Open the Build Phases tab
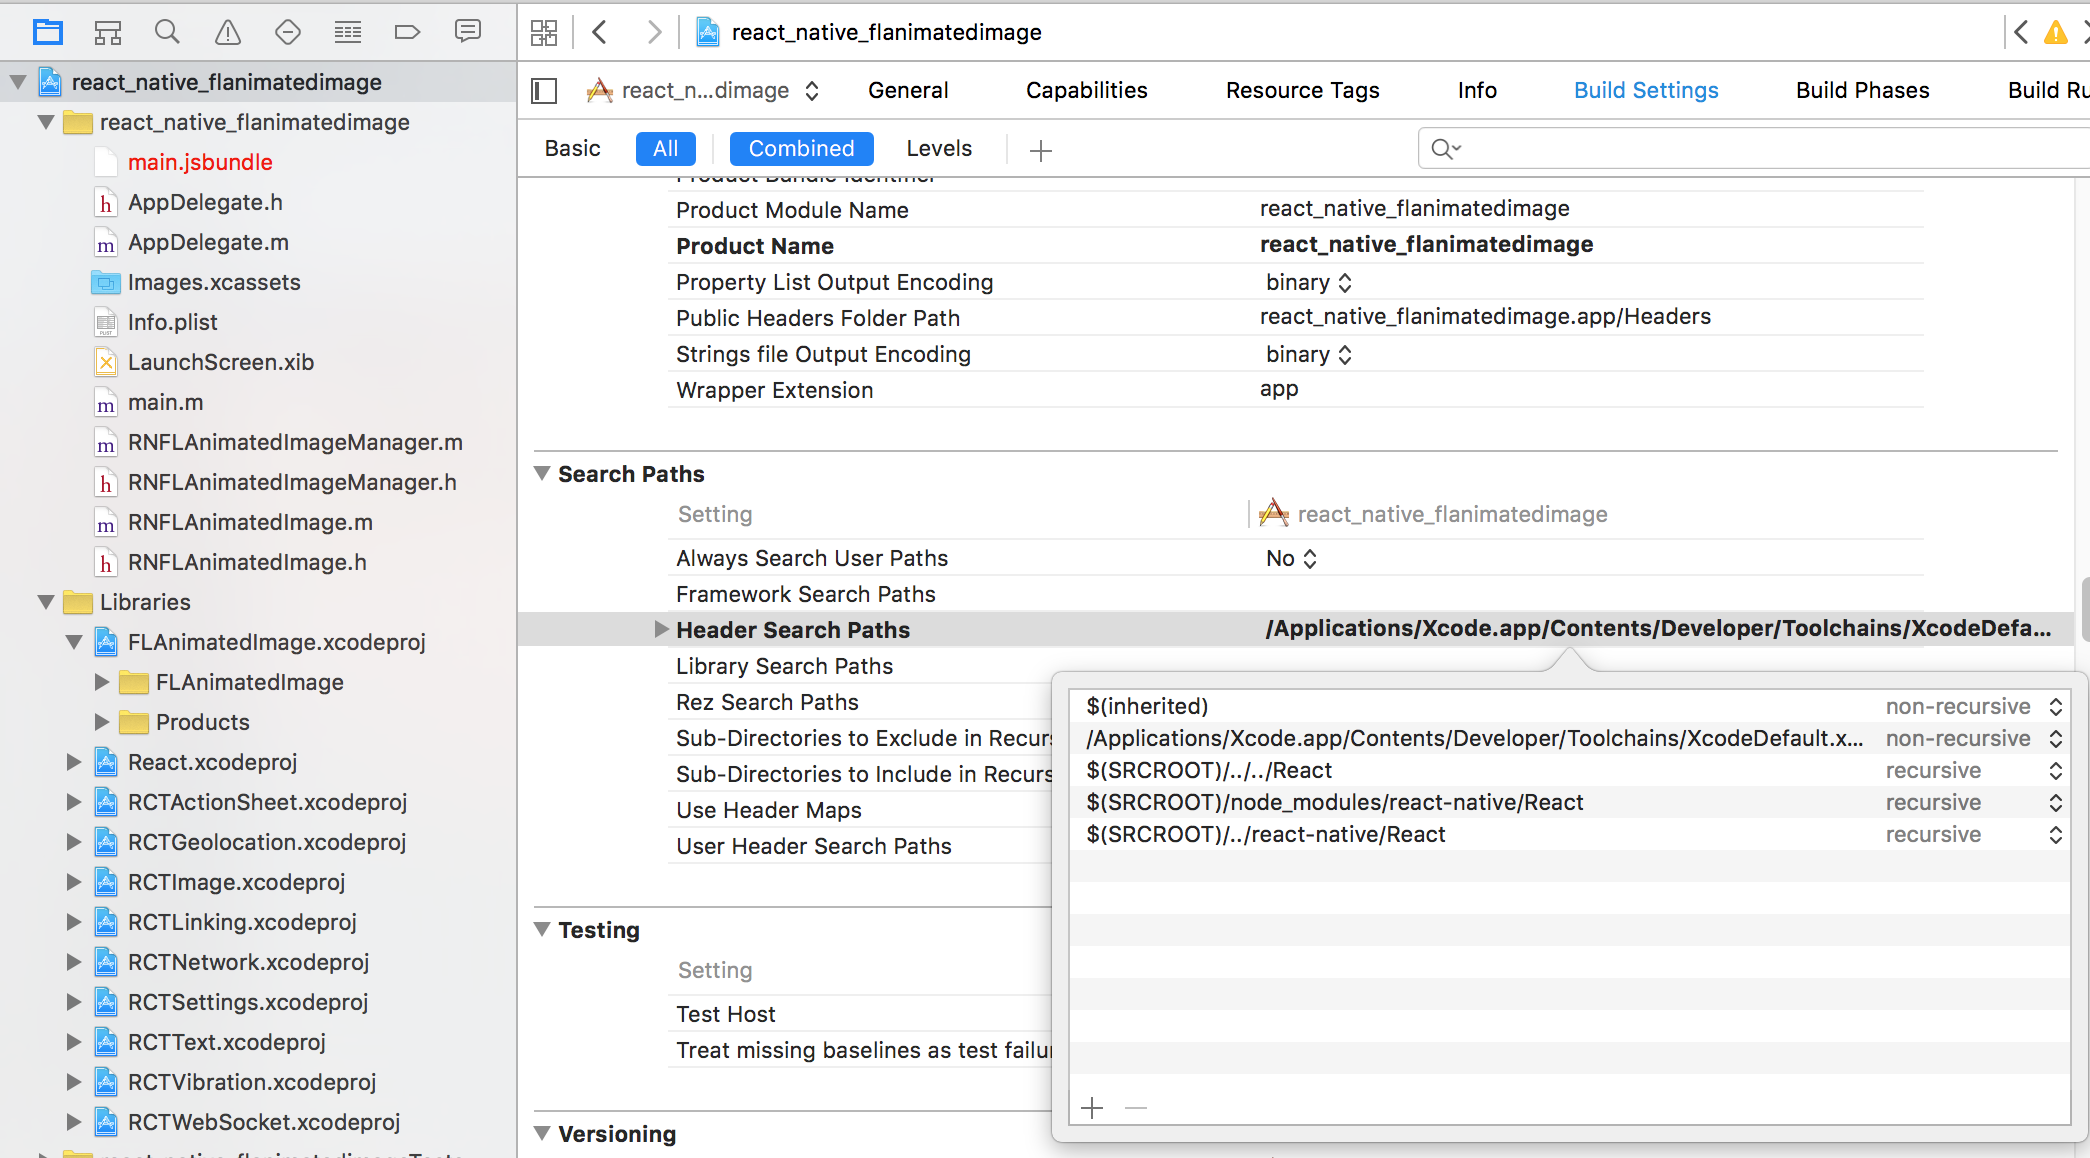2090x1158 pixels. click(1862, 91)
